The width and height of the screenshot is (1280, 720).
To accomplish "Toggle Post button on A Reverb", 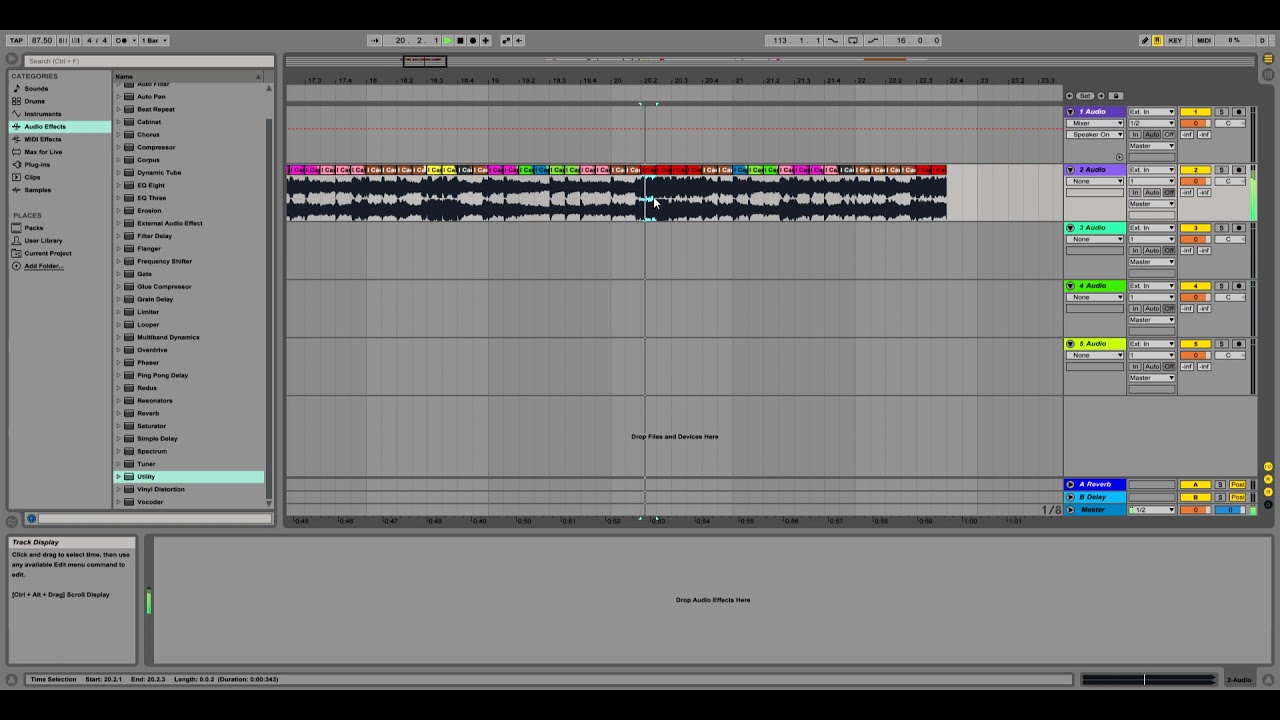I will coord(1238,485).
